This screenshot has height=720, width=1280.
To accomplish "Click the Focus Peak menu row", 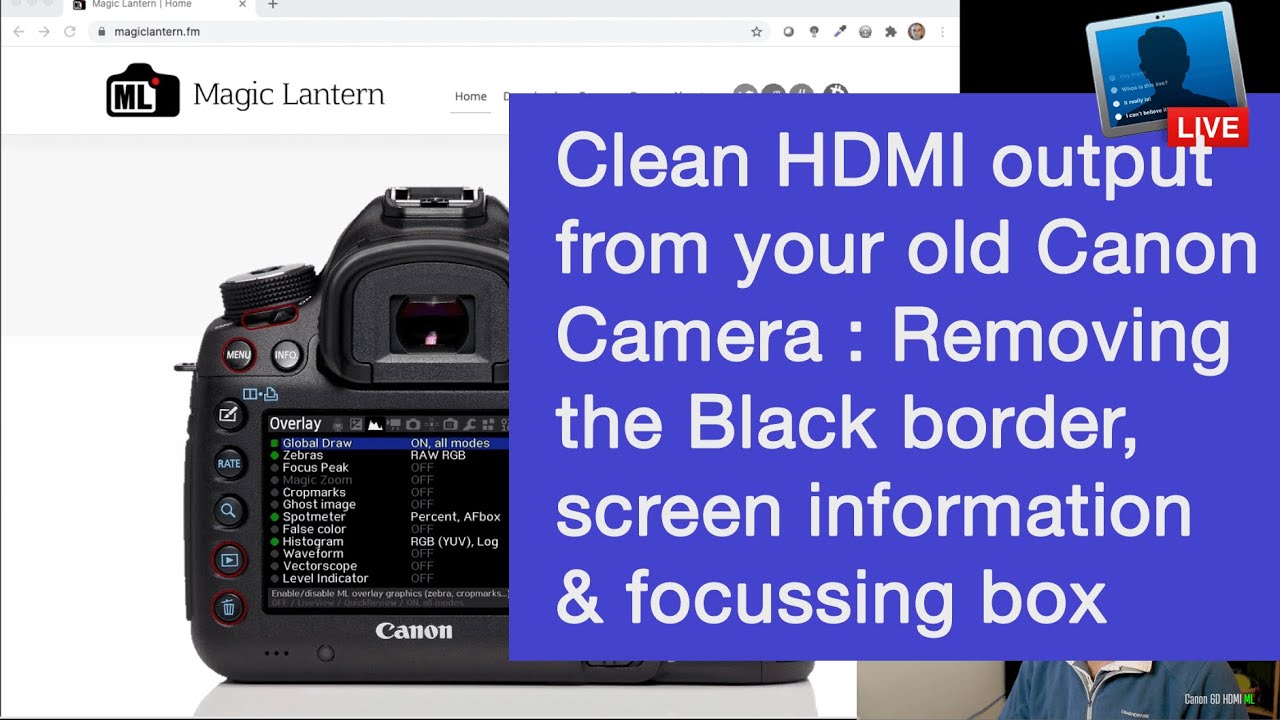I will (389, 468).
